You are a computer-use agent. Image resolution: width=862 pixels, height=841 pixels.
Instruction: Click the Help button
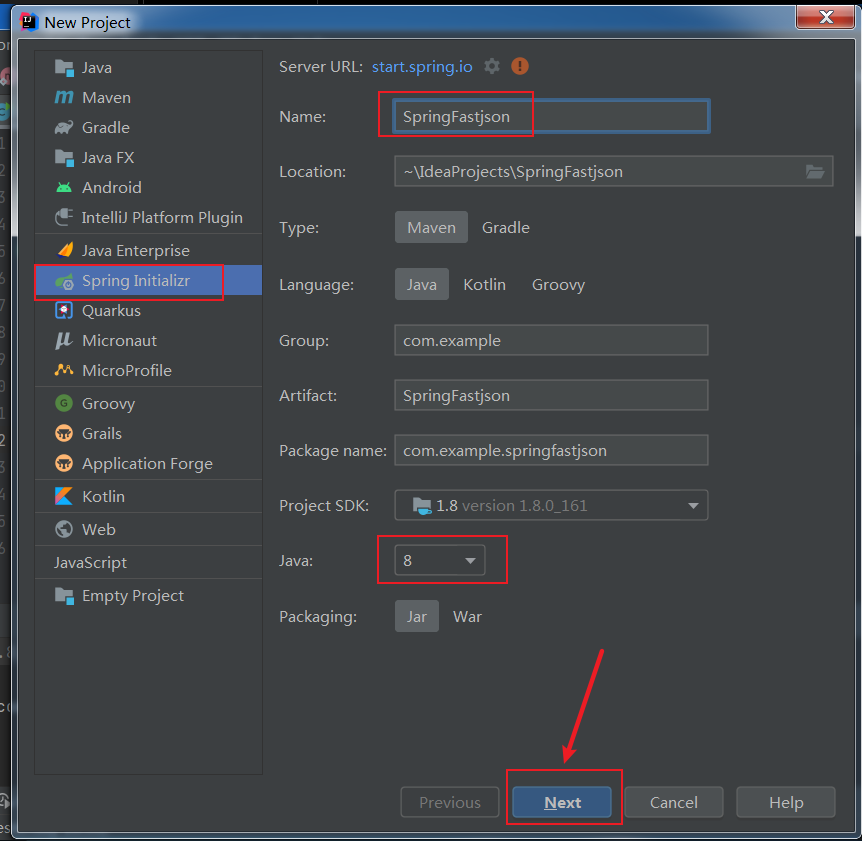(x=786, y=803)
